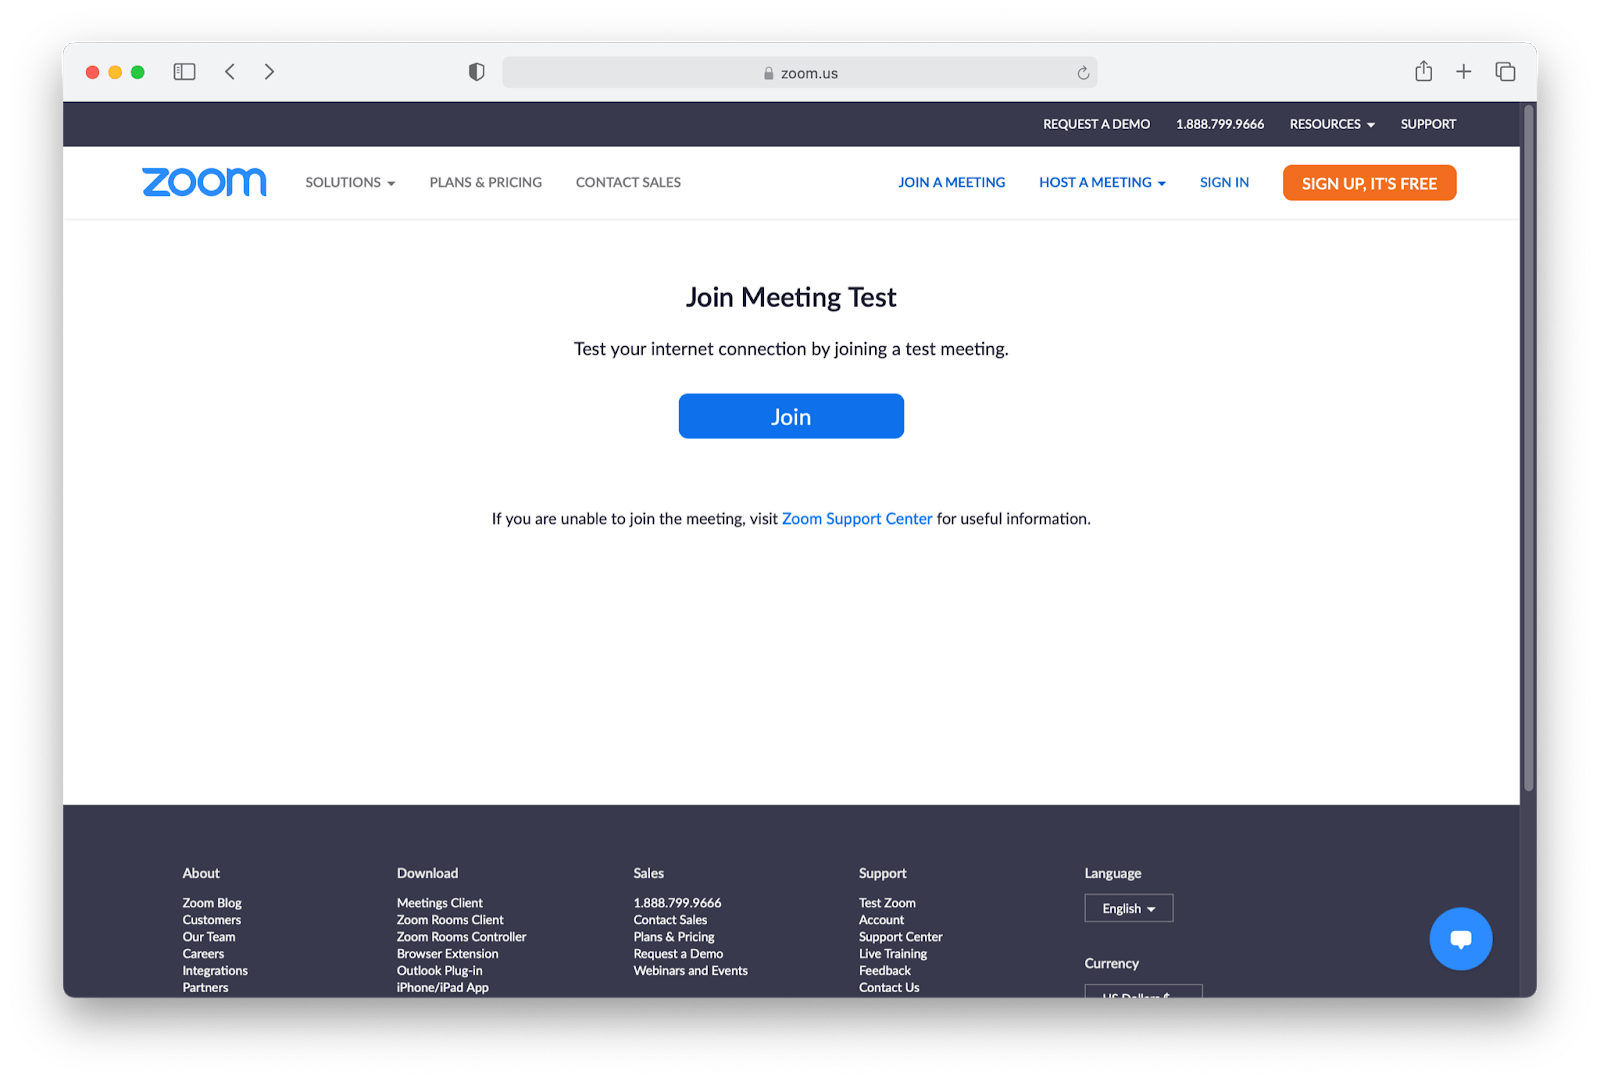Open the Webinars and Events link
This screenshot has height=1081, width=1600.
tap(690, 971)
